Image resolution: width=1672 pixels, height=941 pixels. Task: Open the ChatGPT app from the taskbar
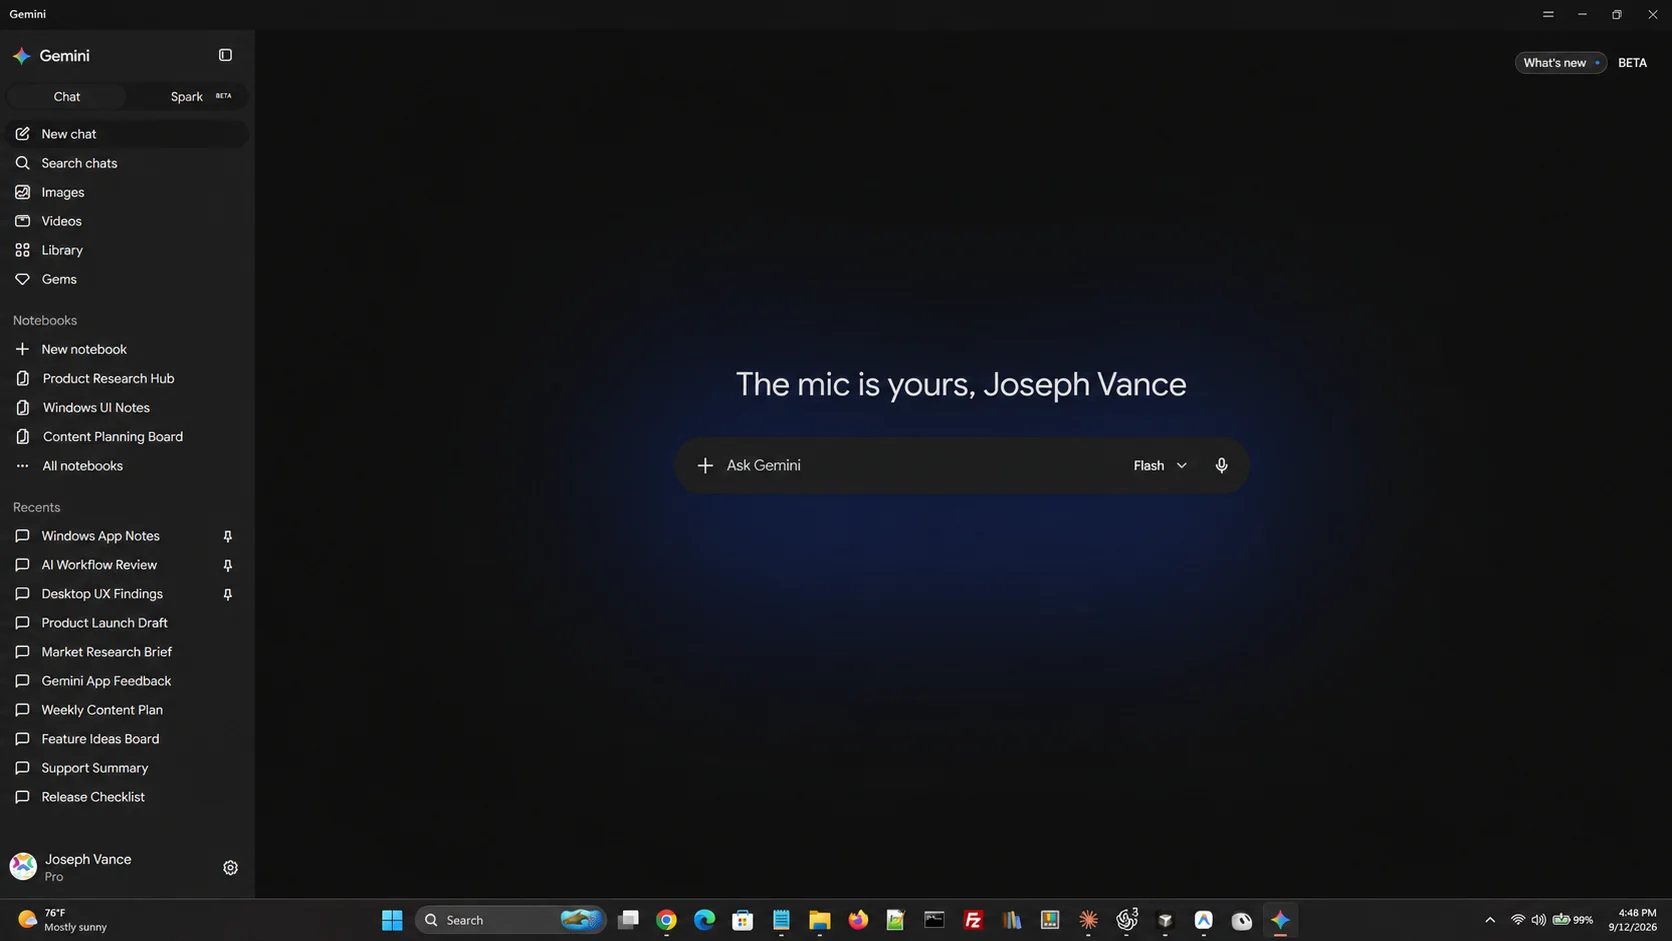[1127, 920]
